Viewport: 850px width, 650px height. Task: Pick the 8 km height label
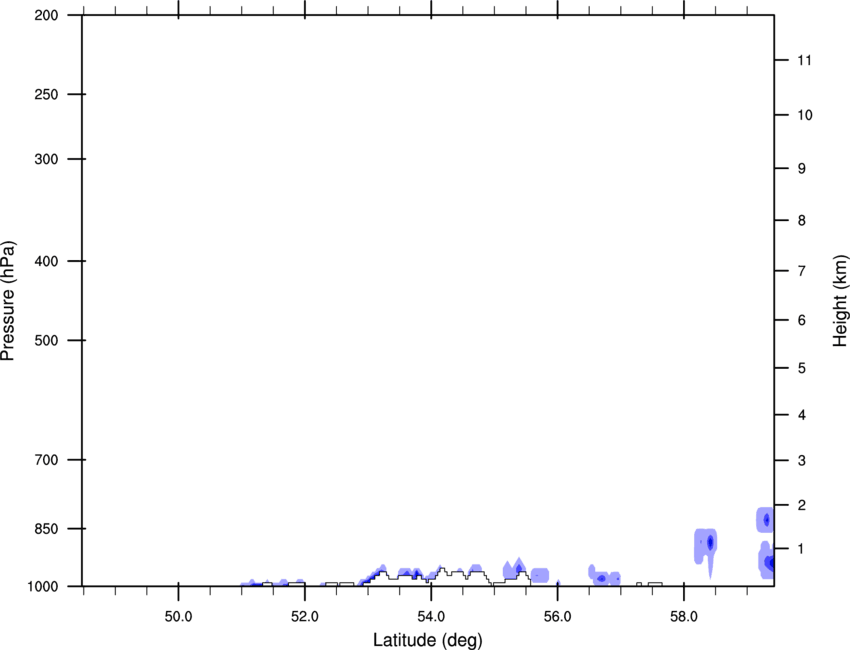(x=802, y=221)
